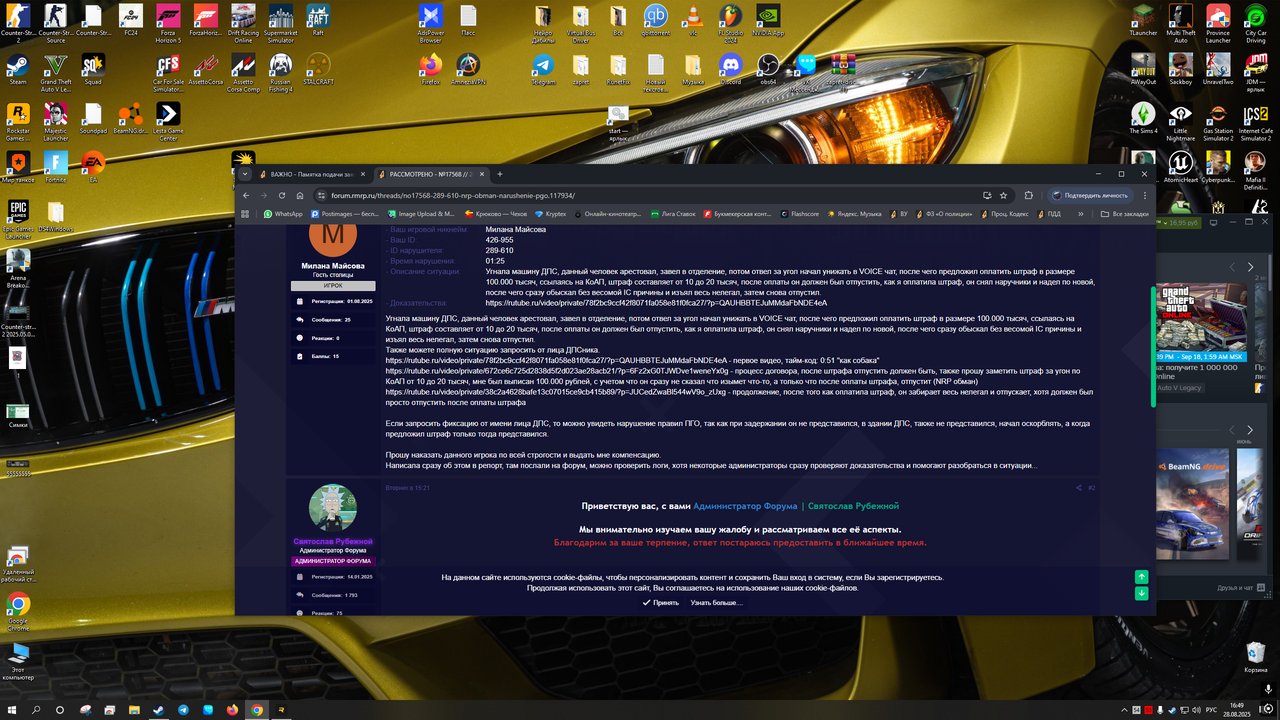Bookmark this page with the star icon
Screen dimensions: 1280x720
pos(1003,196)
